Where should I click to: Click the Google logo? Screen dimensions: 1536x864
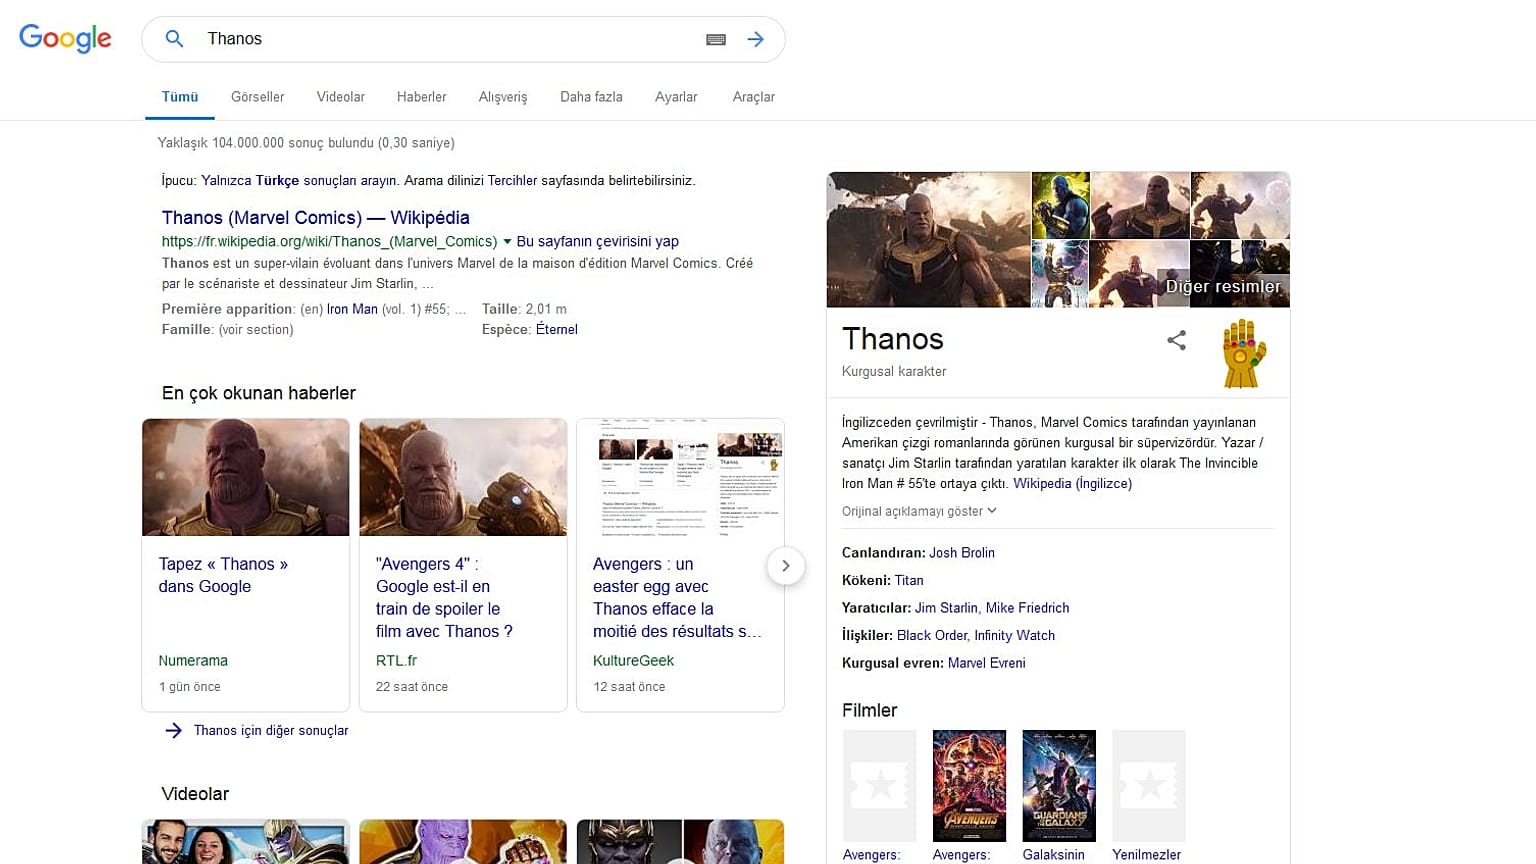tap(65, 39)
